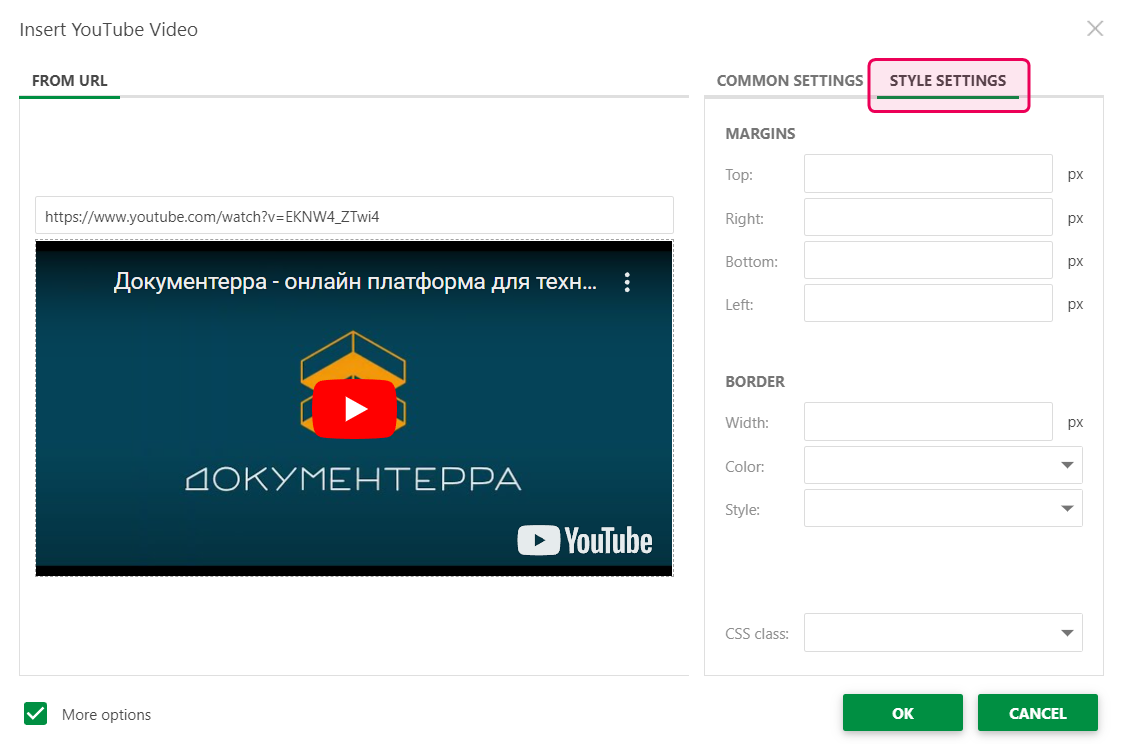Expand the border Style dropdown
The image size is (1121, 744).
[x=943, y=508]
